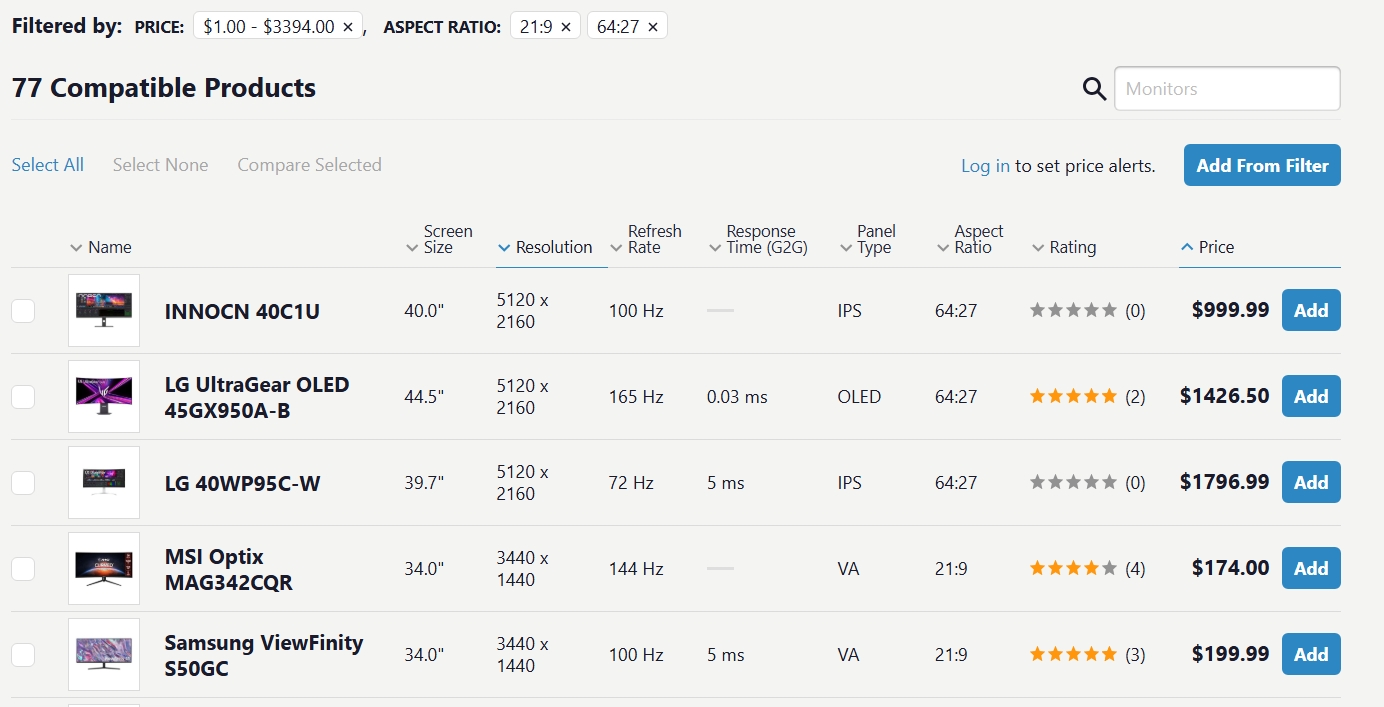Open the INNOCN 40C1U product name

242,311
